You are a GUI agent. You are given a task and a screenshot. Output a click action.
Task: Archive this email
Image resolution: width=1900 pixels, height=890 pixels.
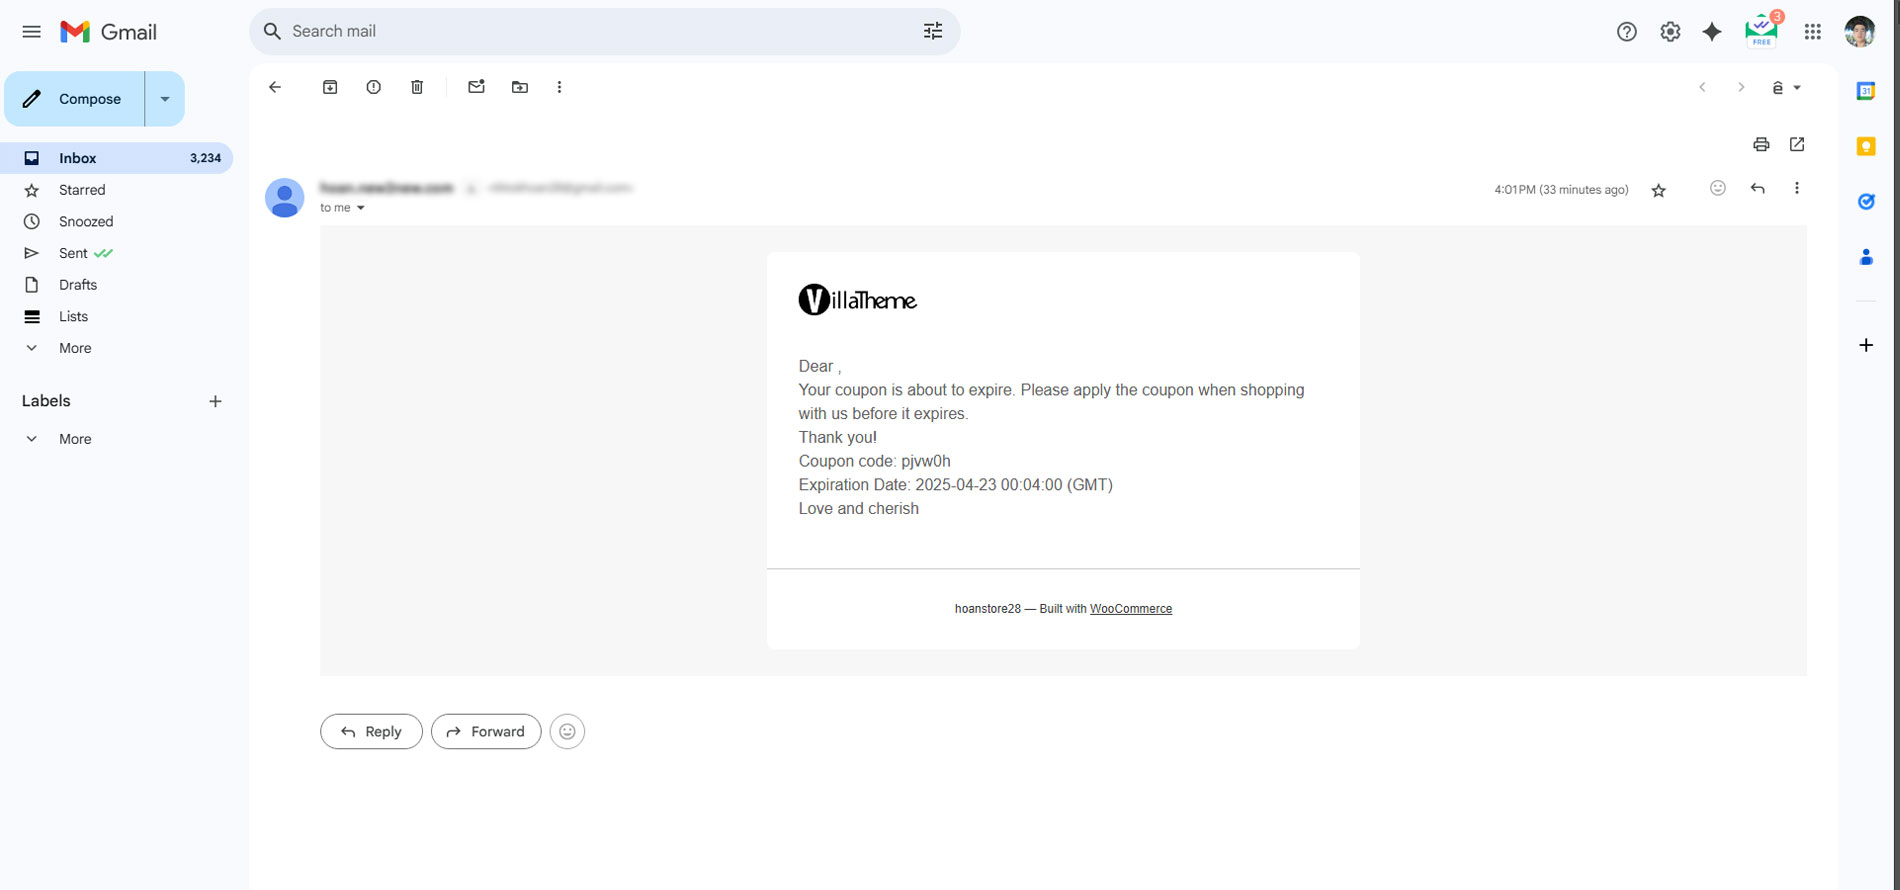tap(330, 87)
